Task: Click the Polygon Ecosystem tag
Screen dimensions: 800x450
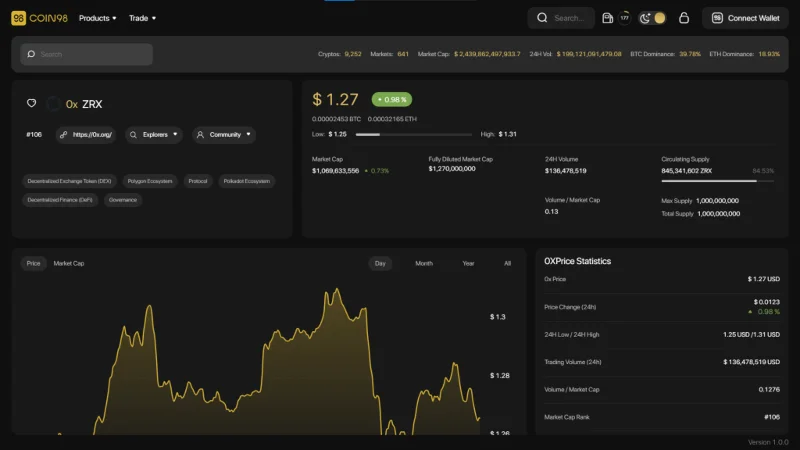Action: pyautogui.click(x=150, y=181)
